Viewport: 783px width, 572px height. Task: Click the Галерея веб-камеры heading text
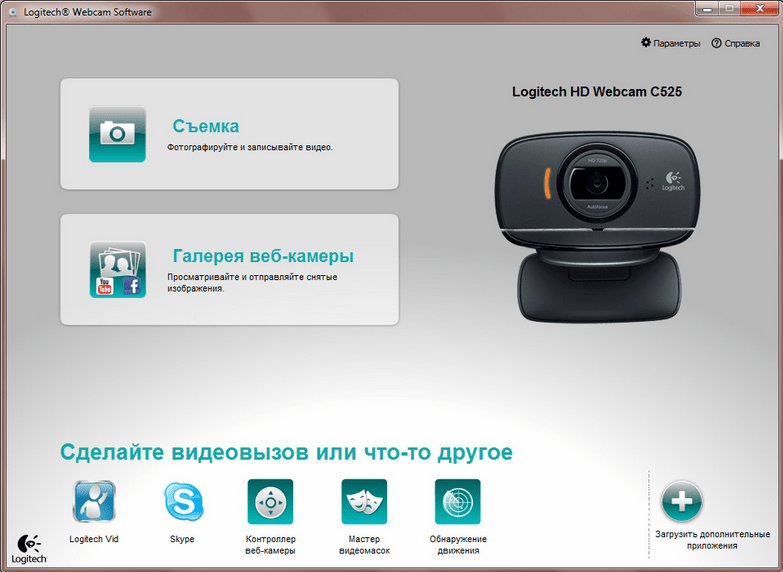[x=263, y=256]
